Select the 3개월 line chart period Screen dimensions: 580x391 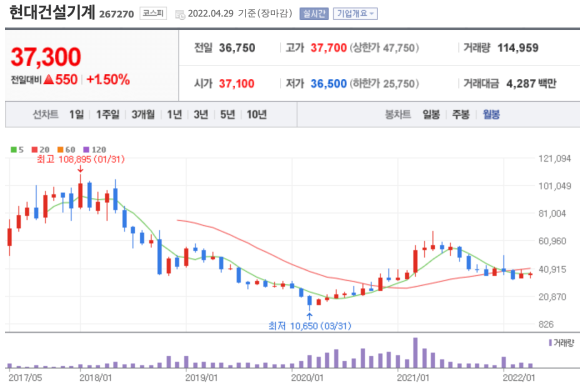point(143,115)
